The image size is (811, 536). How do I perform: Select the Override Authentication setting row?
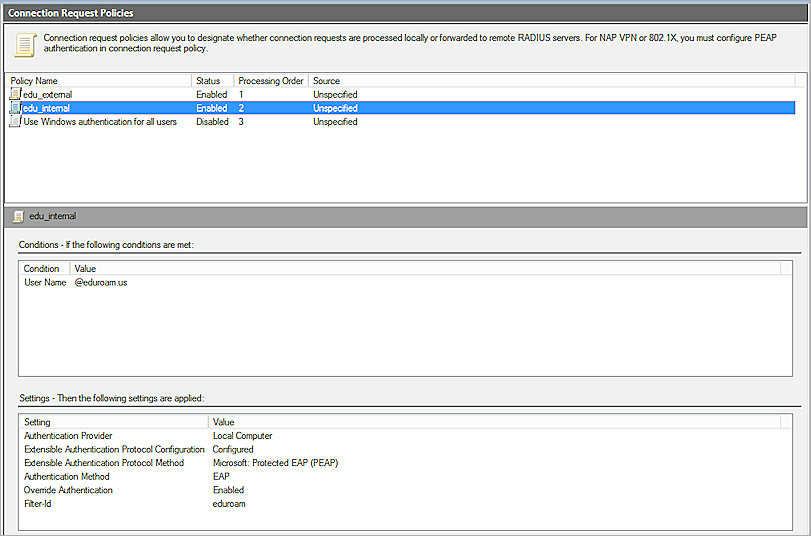click(68, 490)
